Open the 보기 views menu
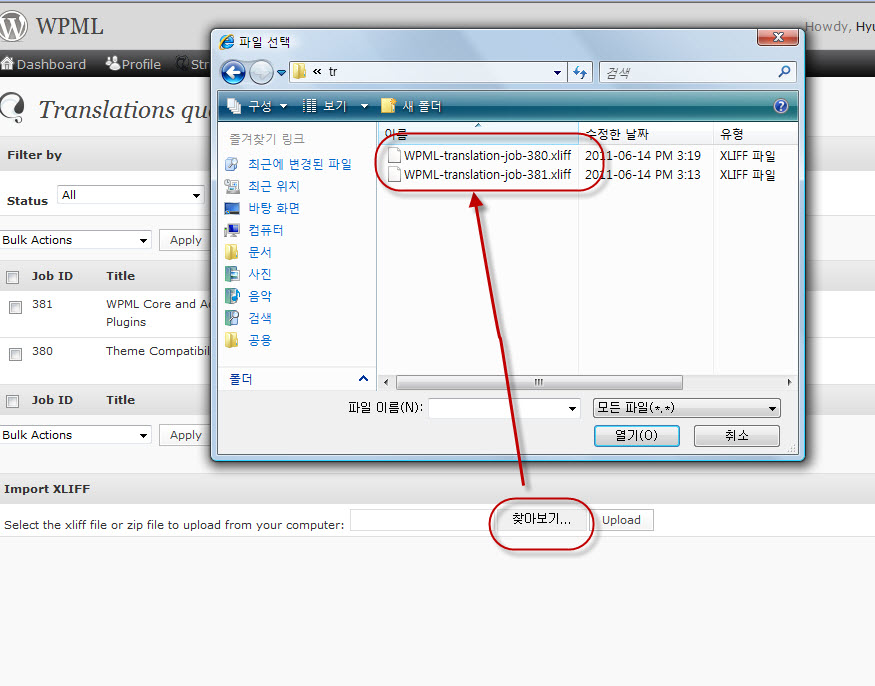This screenshot has width=875, height=686. [325, 106]
